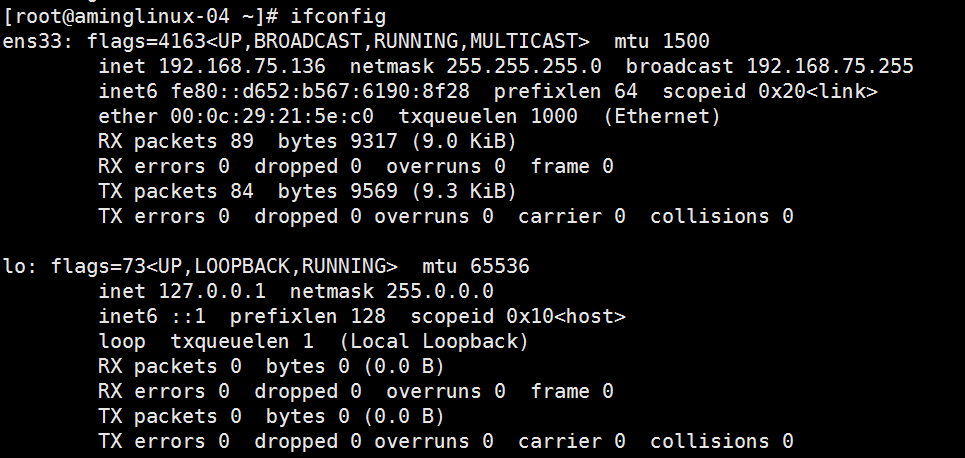Click the lo interface name
Screen dimensions: 965x458
click(15, 267)
